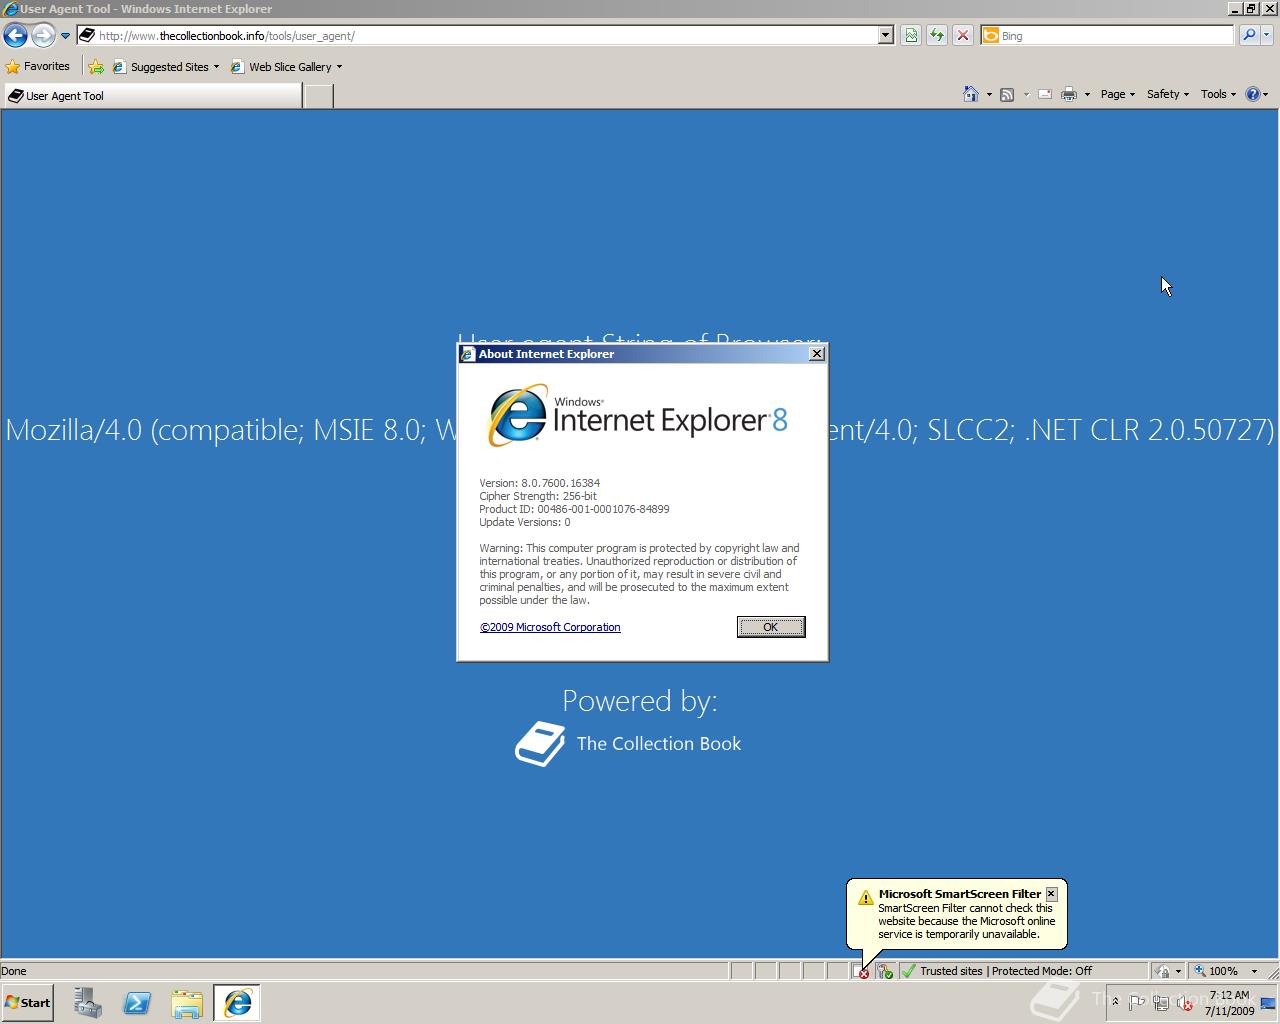This screenshot has width=1280, height=1024.
Task: Show hidden system tray icons
Action: point(1115,1003)
